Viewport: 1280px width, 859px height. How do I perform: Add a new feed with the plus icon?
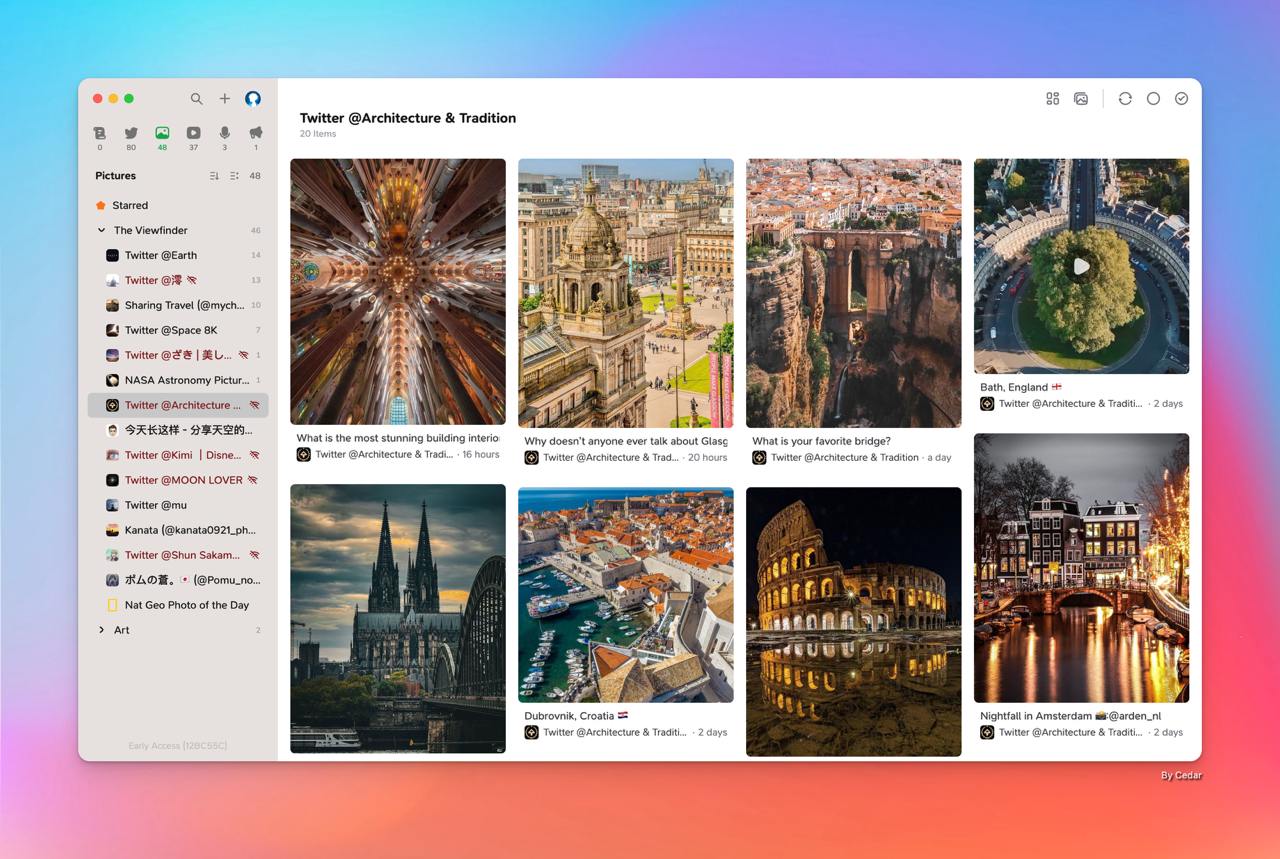click(x=225, y=99)
